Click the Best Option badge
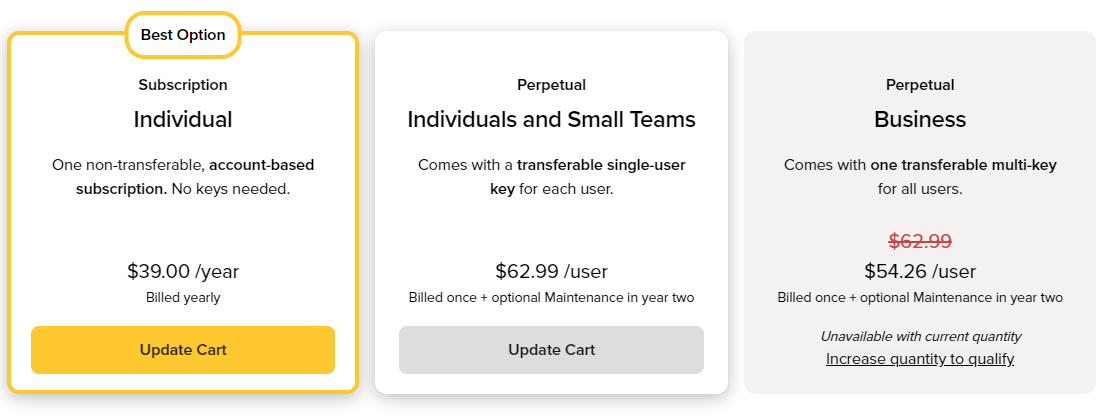This screenshot has height=416, width=1105. [x=183, y=35]
